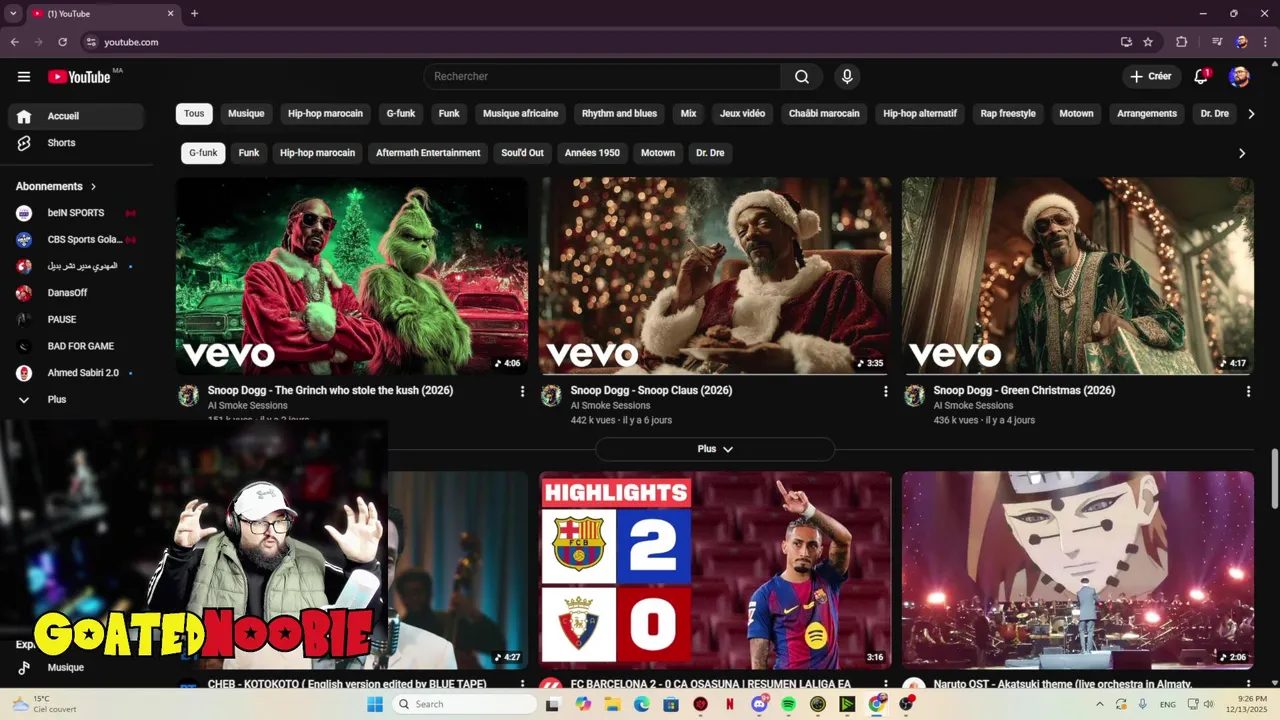Open Shorts in the sidebar
The height and width of the screenshot is (720, 1280).
[76, 143]
